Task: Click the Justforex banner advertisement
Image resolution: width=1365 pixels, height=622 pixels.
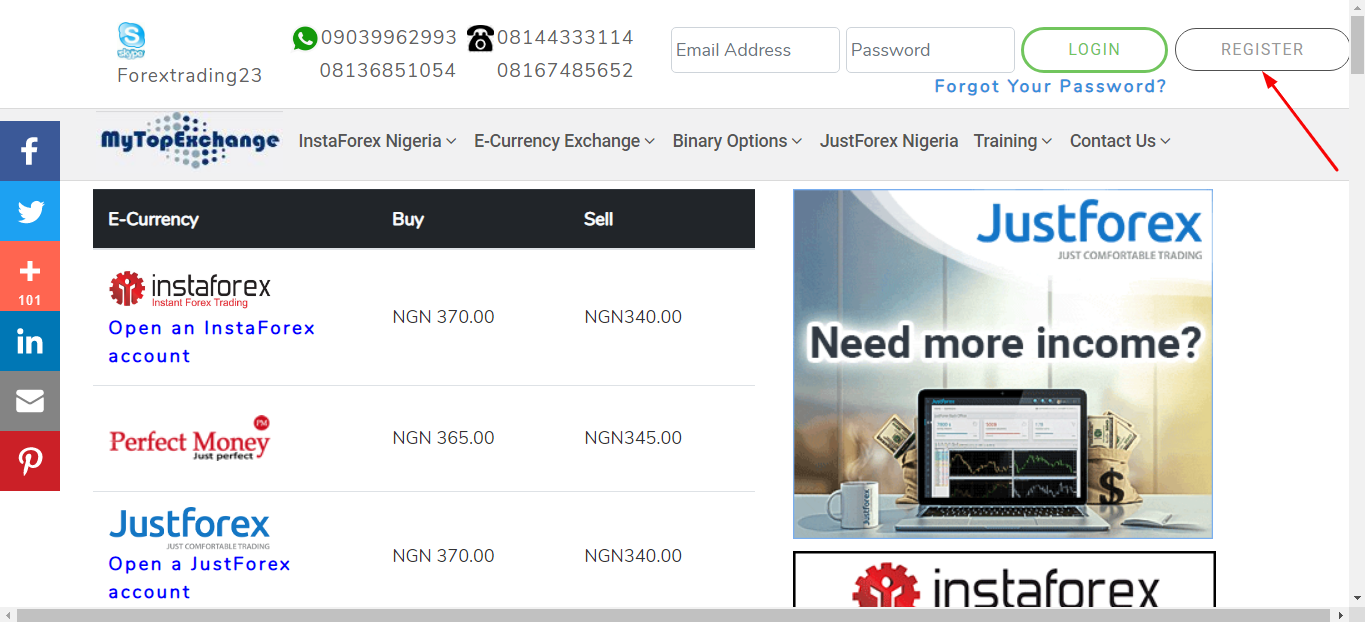Action: pos(1003,364)
